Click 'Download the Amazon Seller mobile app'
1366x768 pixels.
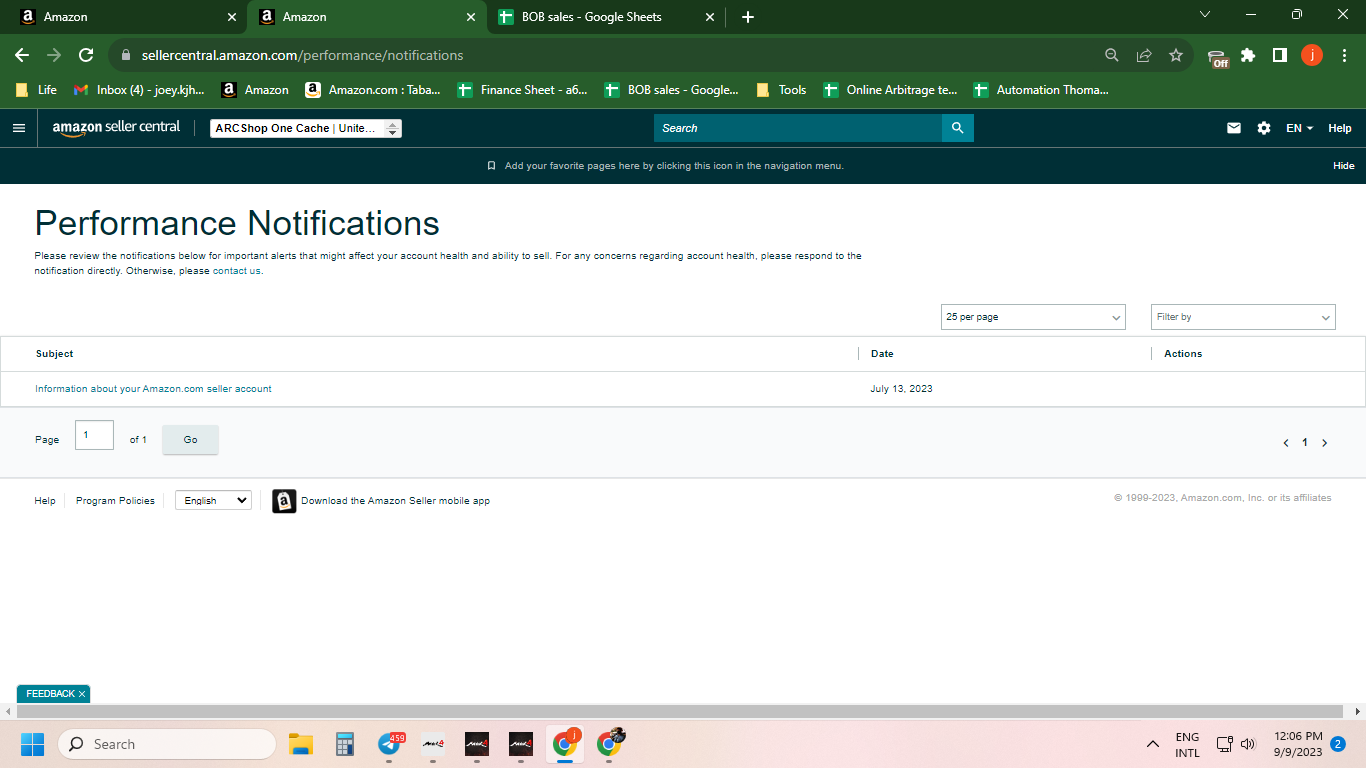pos(395,501)
